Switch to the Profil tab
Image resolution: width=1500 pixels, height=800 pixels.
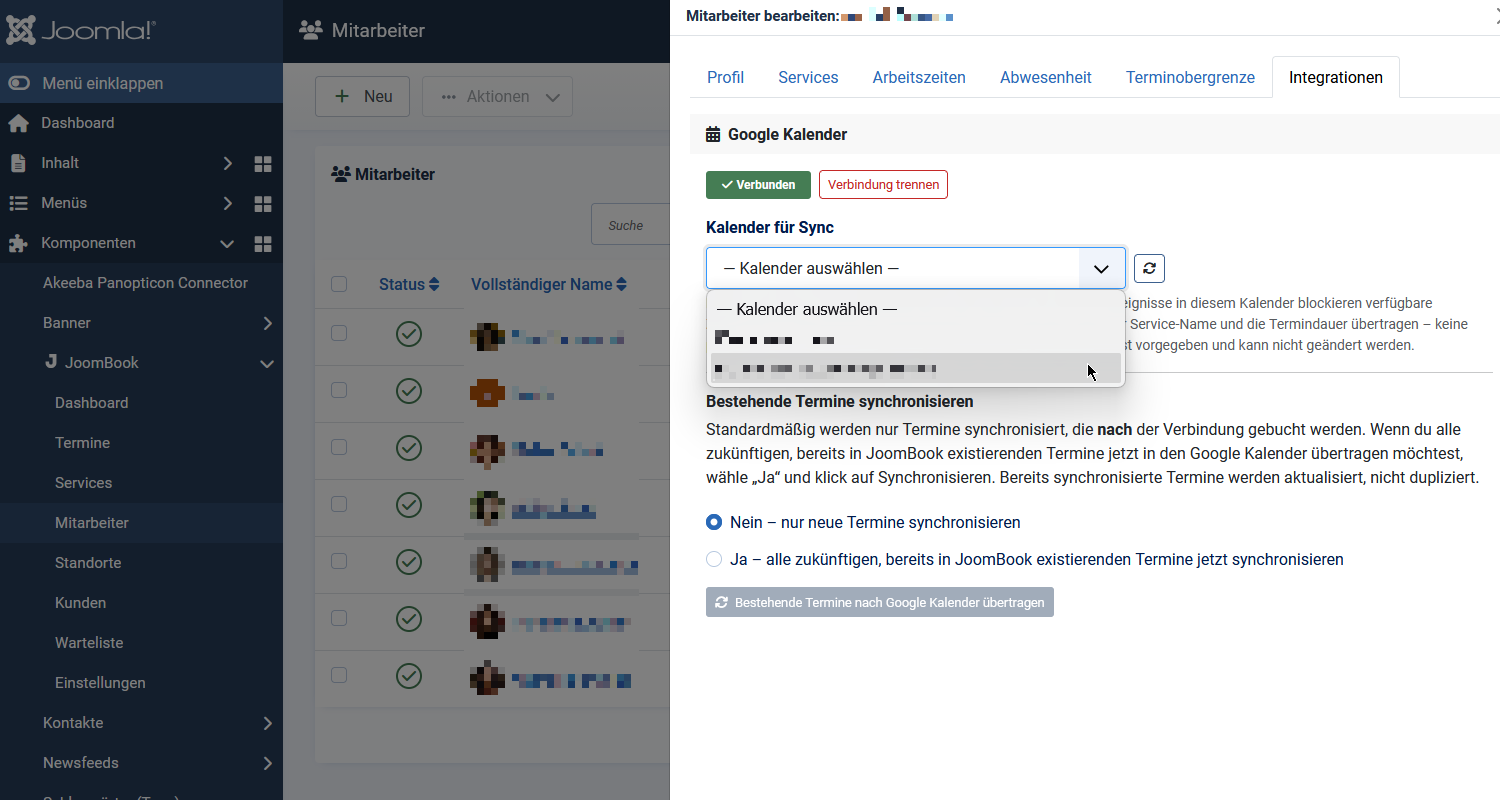tap(725, 77)
